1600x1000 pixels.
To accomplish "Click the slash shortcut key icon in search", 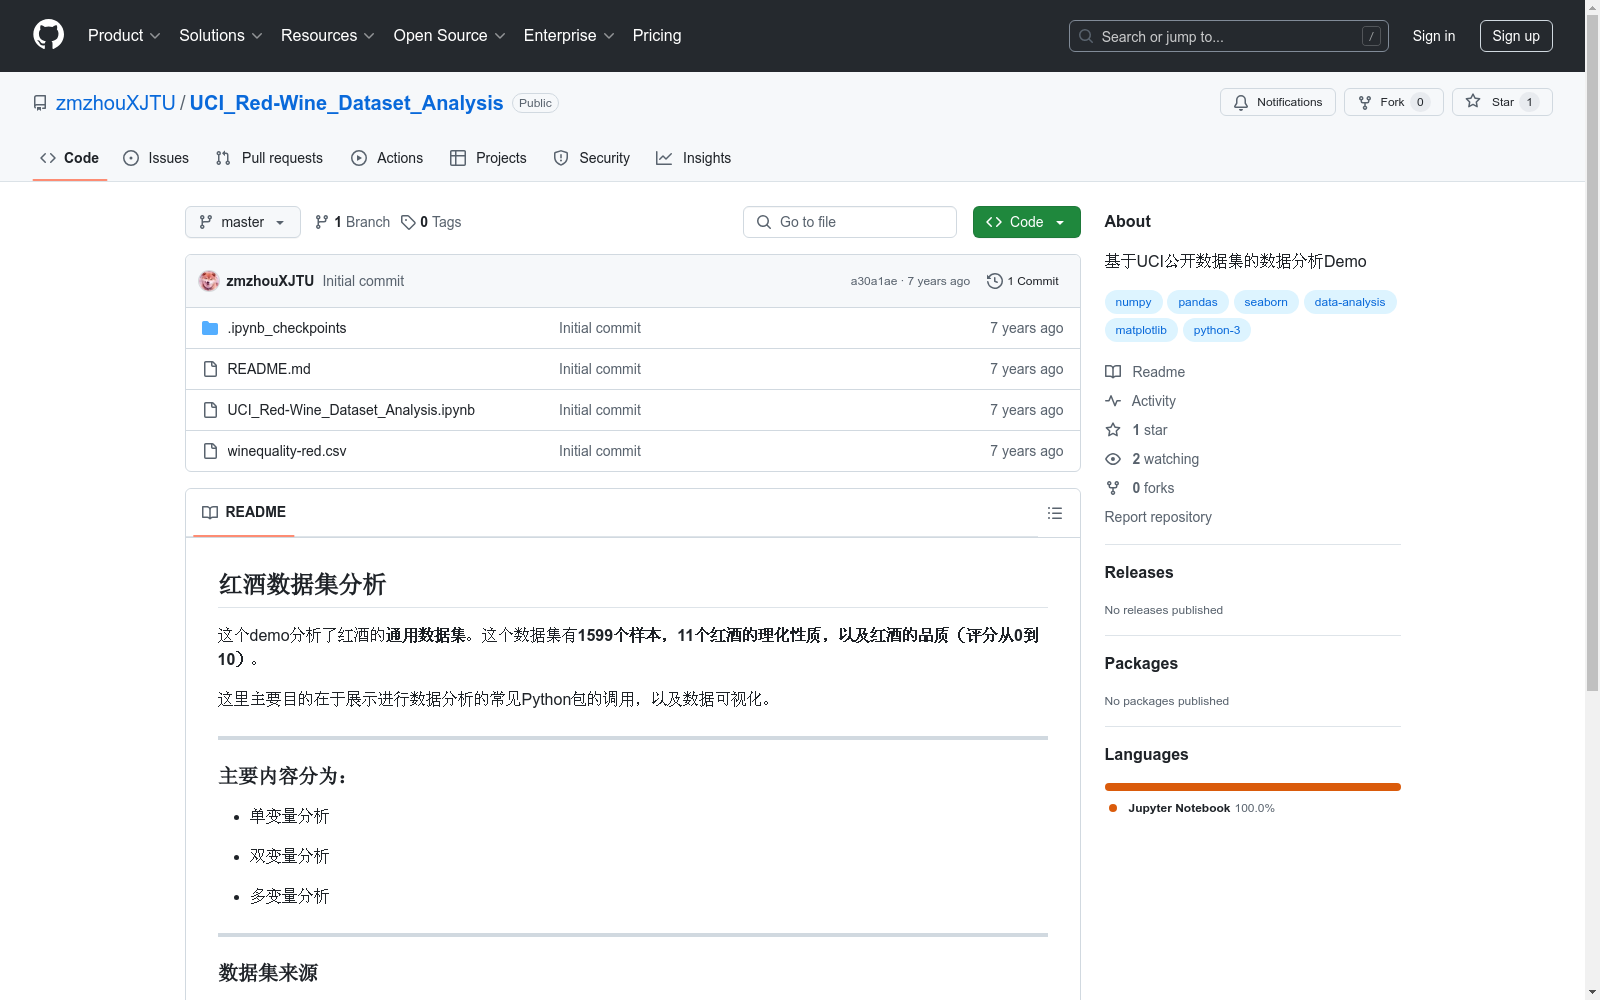I will [1371, 36].
